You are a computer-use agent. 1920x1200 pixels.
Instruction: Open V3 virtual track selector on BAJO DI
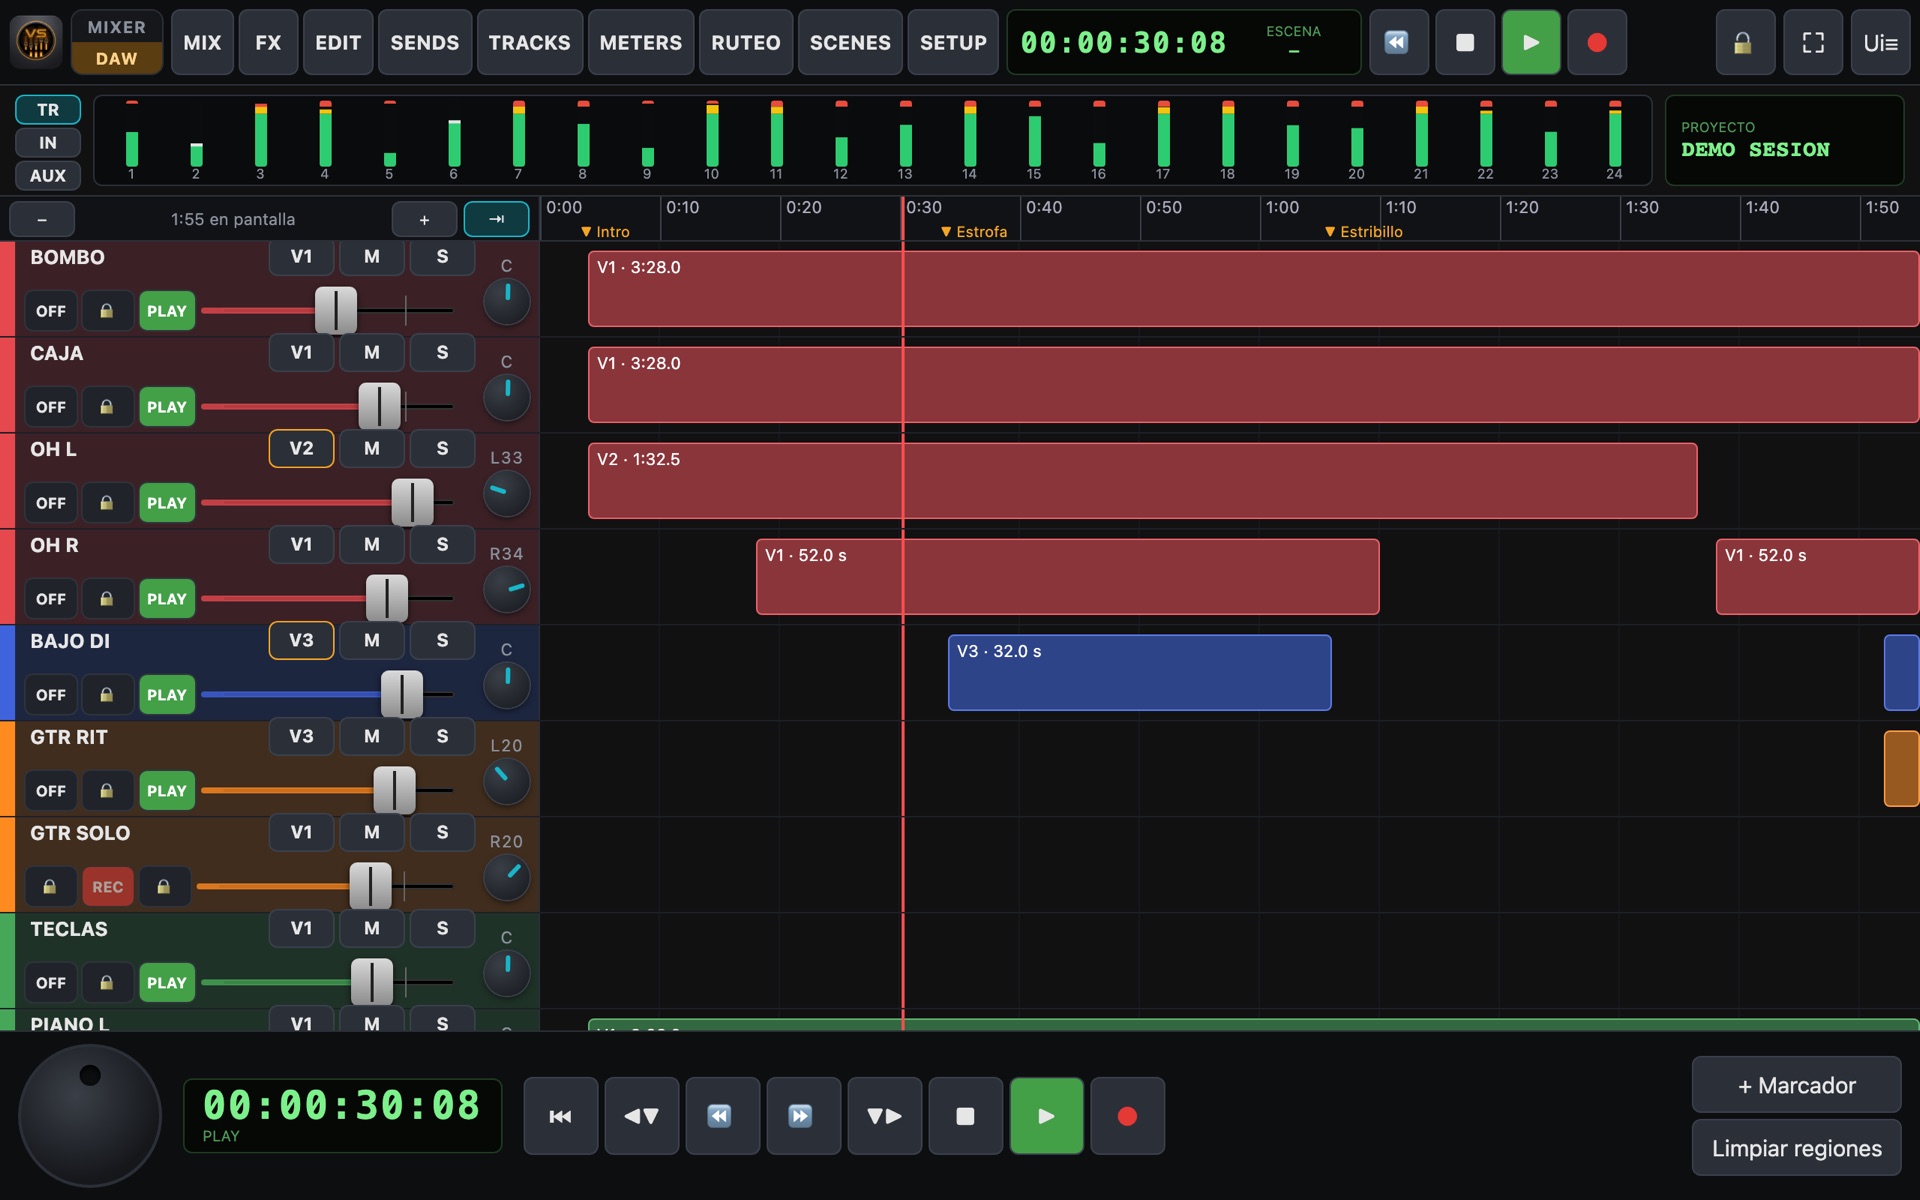301,641
